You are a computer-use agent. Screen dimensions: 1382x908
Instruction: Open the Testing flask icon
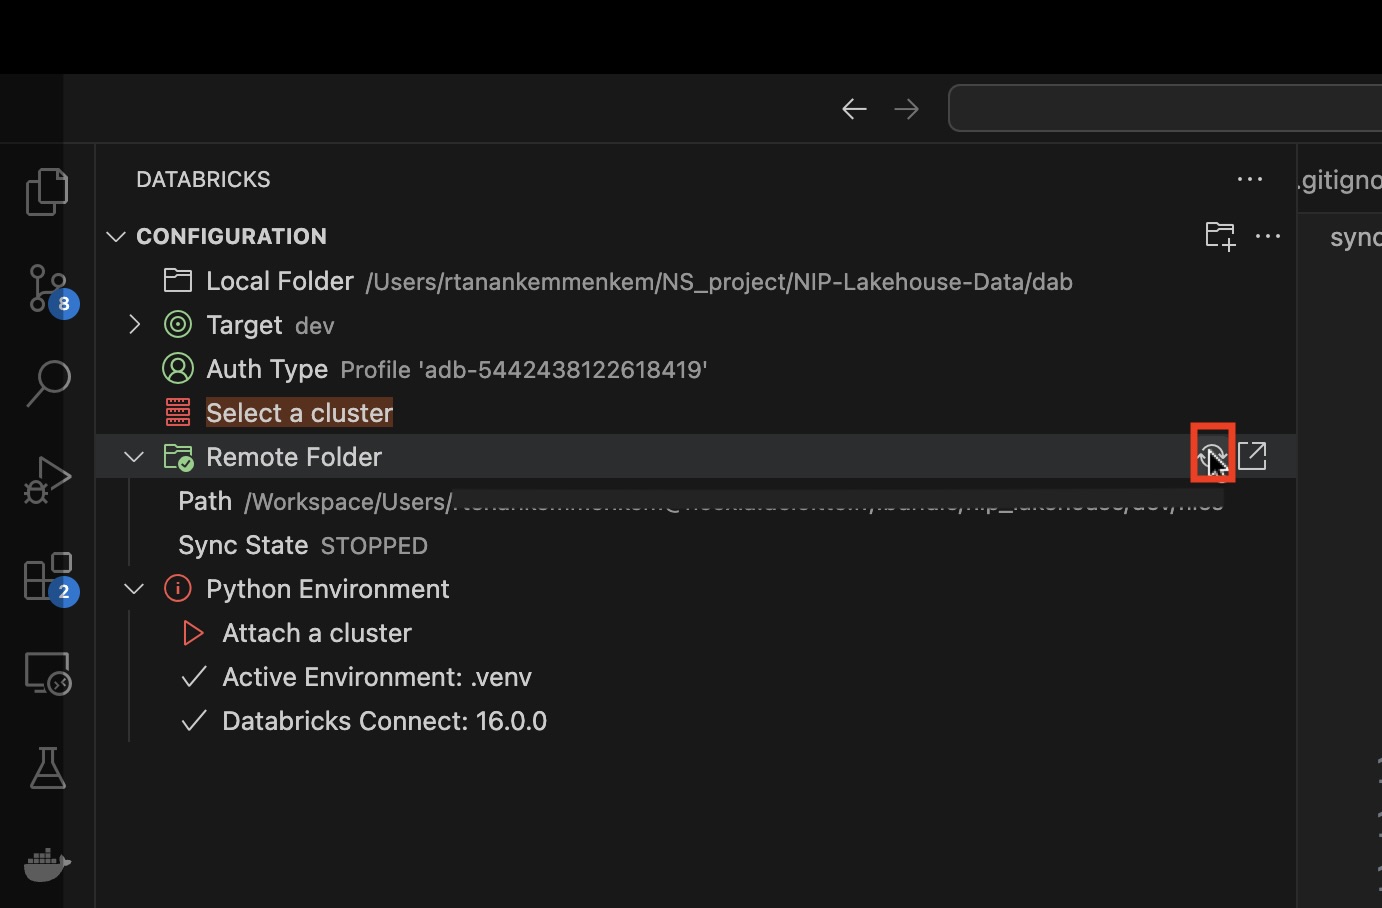47,768
